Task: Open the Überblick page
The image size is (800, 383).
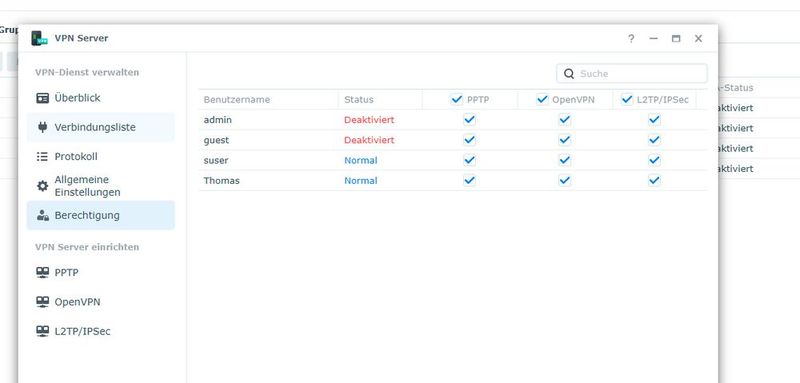Action: (101, 98)
